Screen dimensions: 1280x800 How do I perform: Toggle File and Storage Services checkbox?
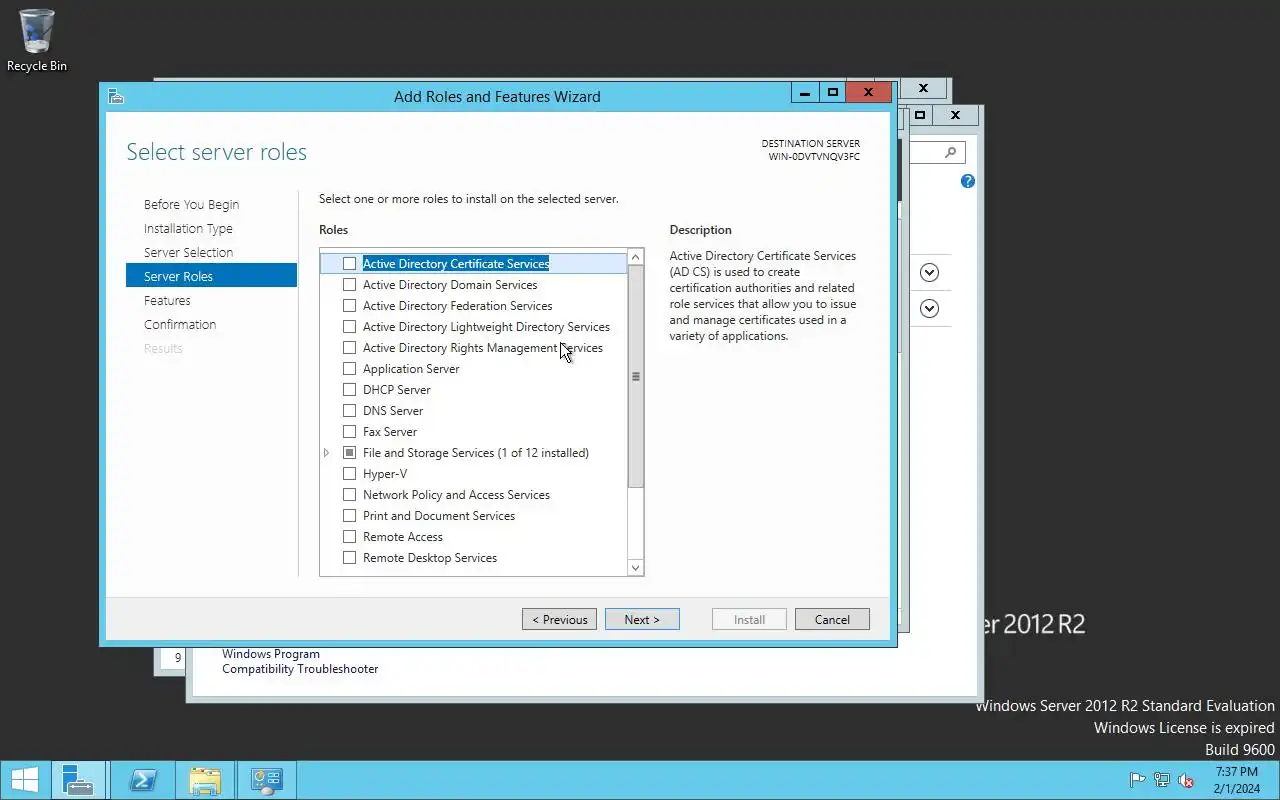click(349, 453)
